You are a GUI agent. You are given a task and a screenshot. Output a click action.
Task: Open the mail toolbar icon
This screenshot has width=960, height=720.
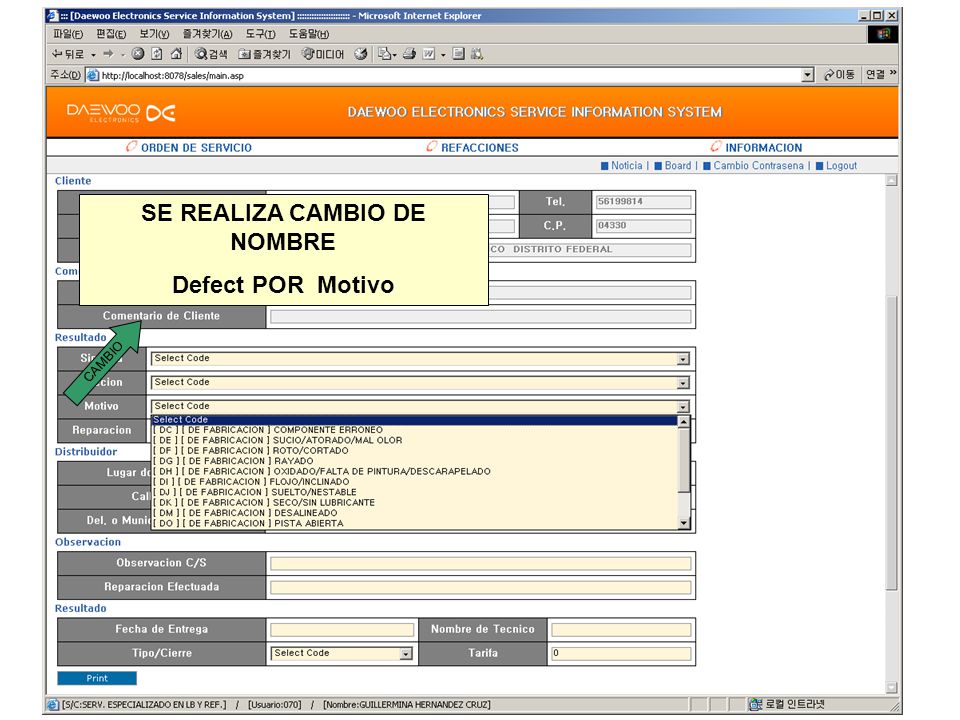[384, 54]
